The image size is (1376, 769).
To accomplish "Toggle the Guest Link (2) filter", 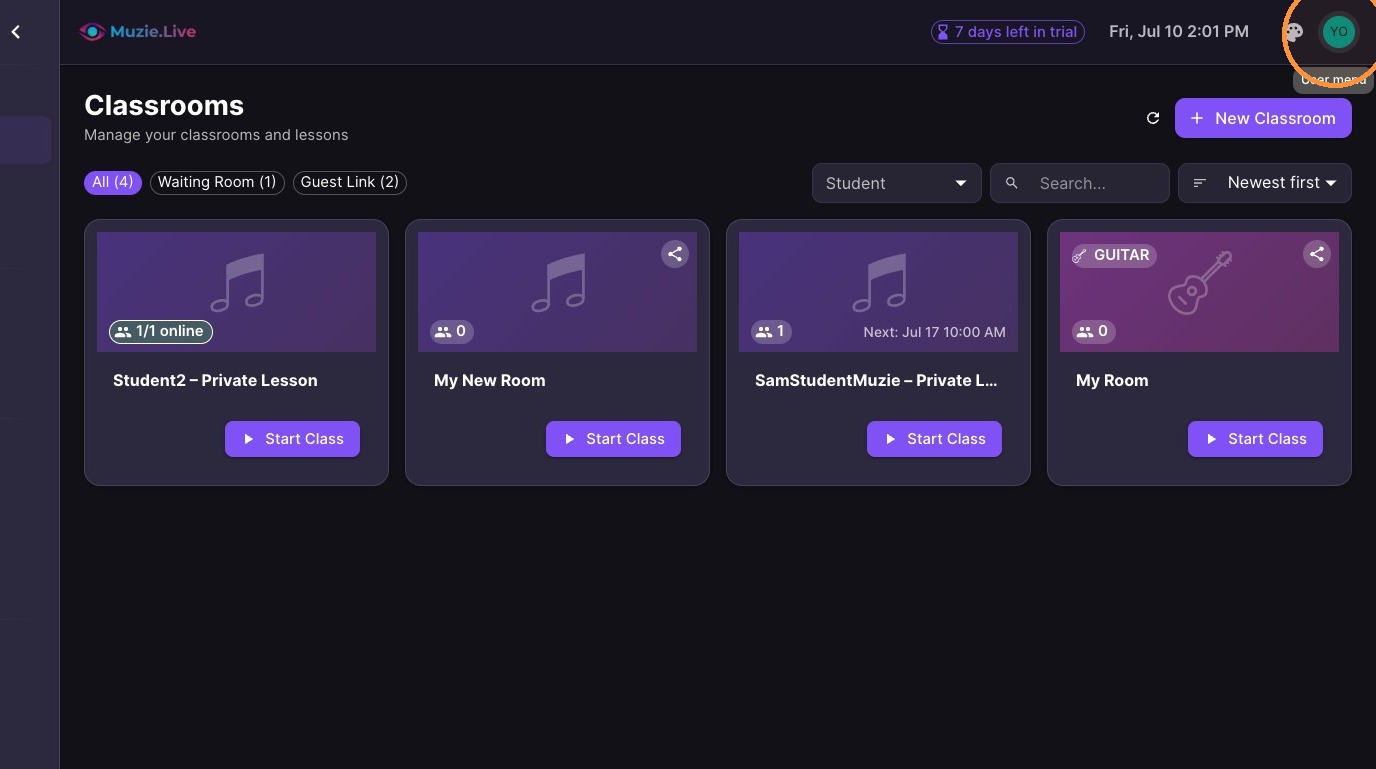I will [x=350, y=182].
